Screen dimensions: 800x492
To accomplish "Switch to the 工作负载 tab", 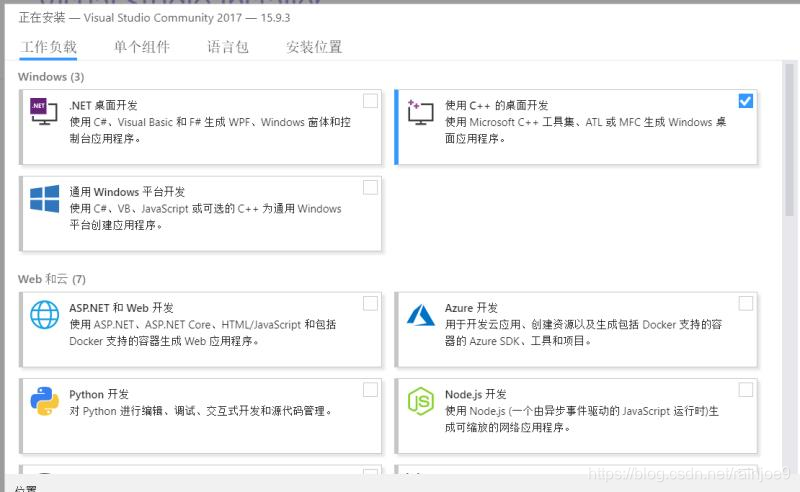I will pos(48,47).
